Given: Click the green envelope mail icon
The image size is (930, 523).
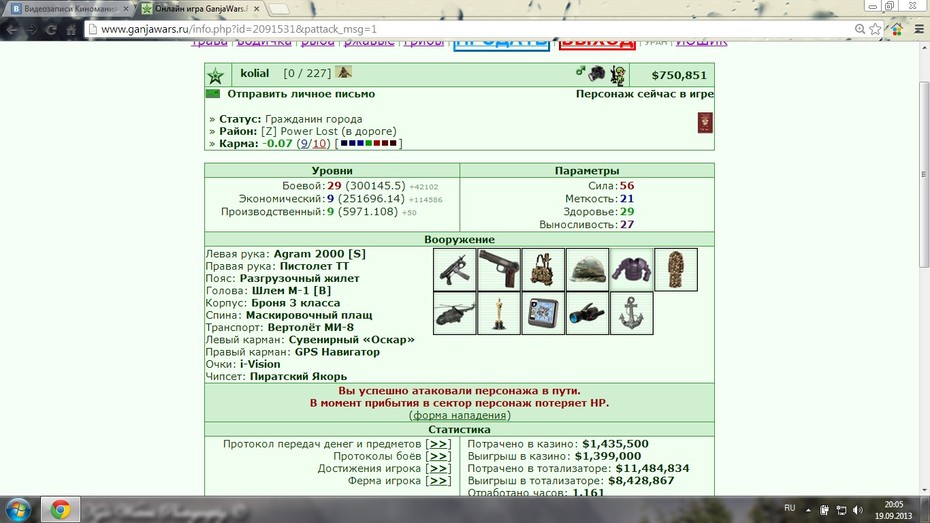Looking at the screenshot, I should tap(213, 94).
